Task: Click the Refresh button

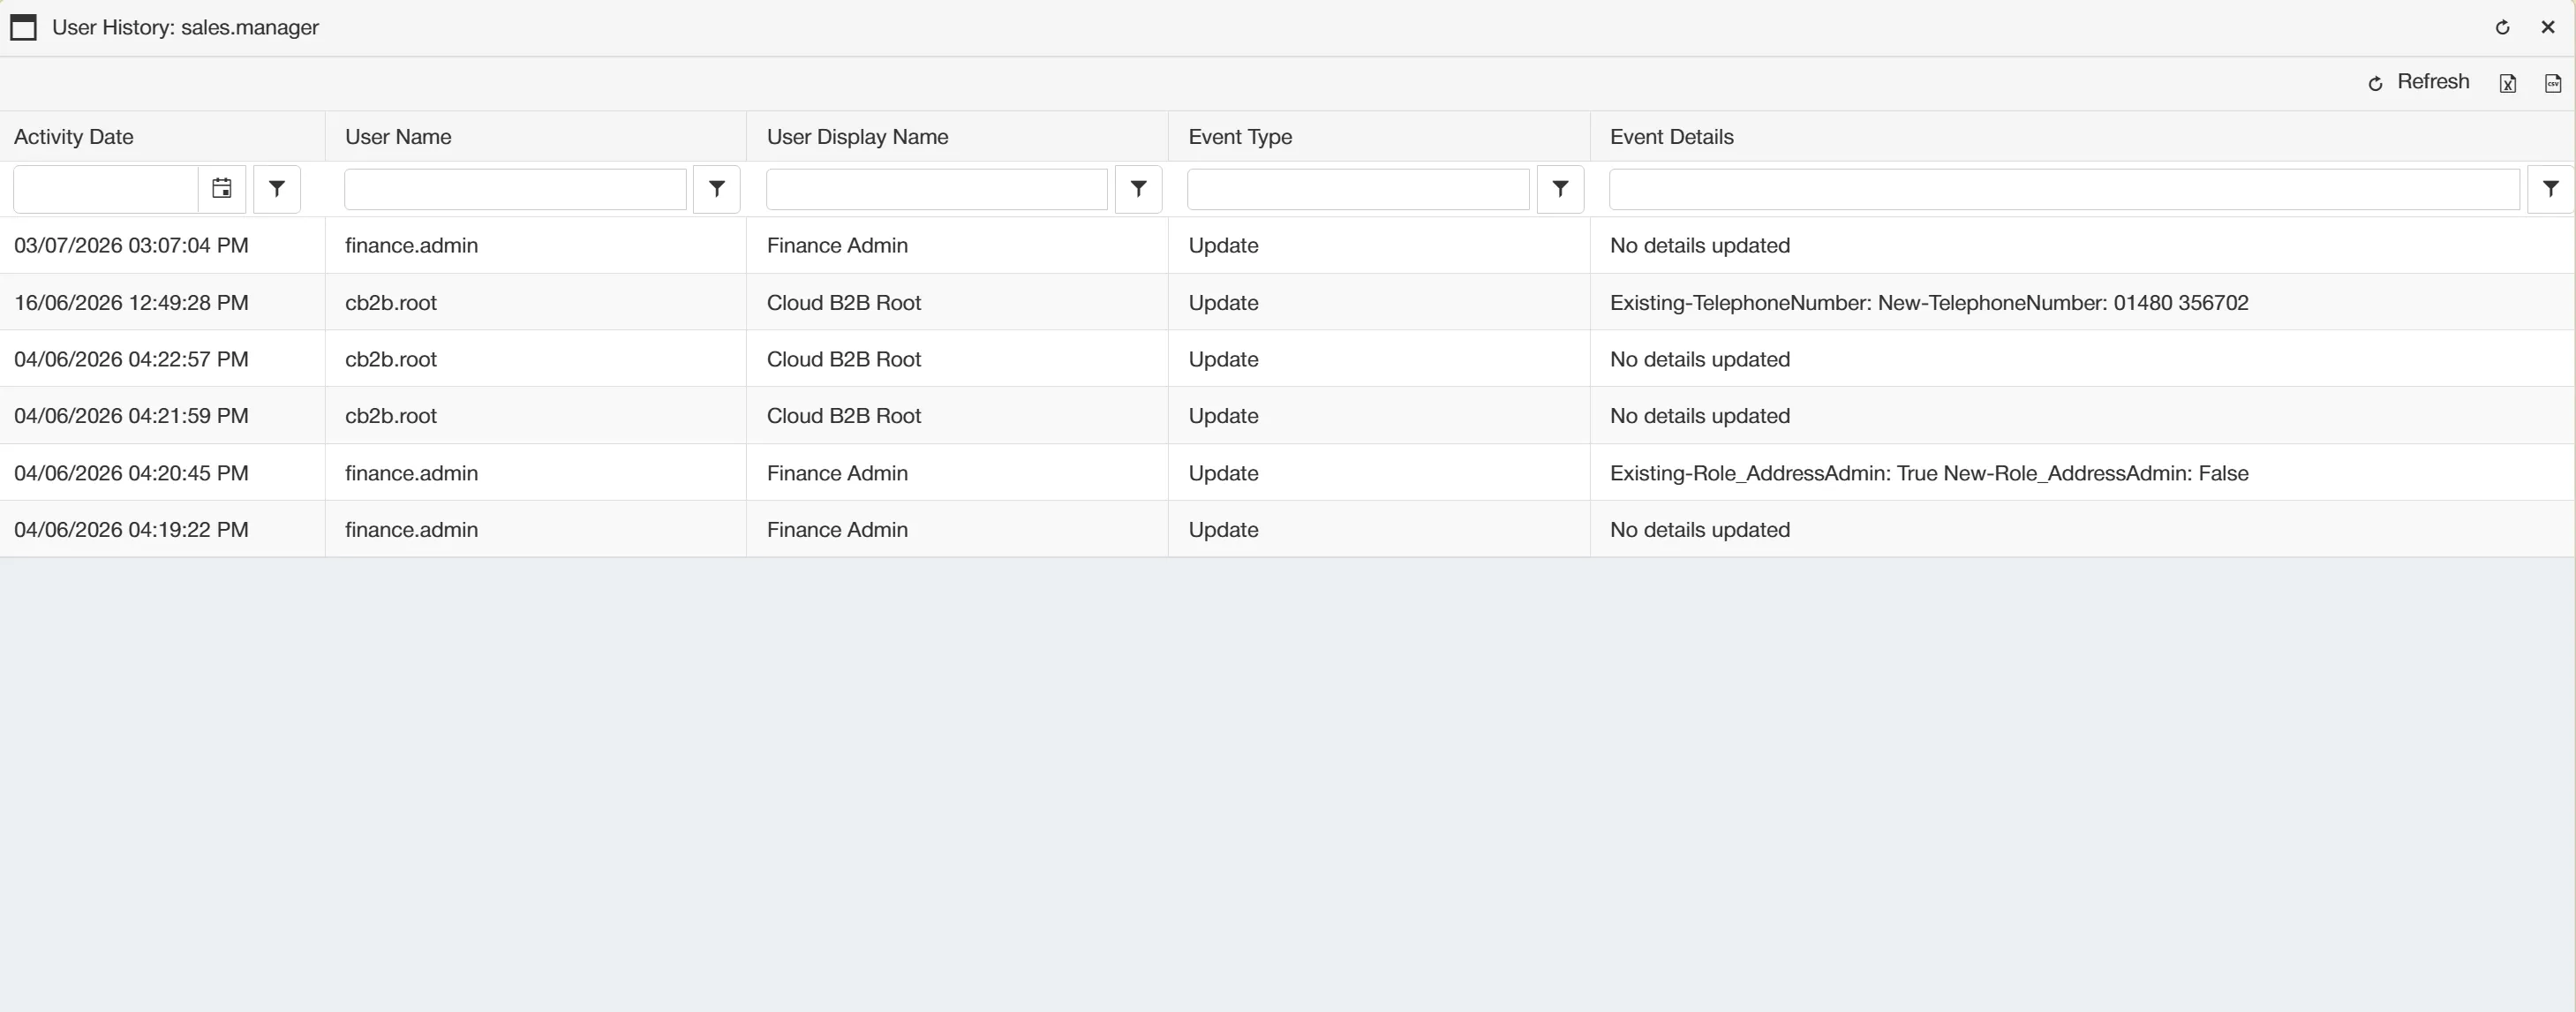Action: 2418,82
